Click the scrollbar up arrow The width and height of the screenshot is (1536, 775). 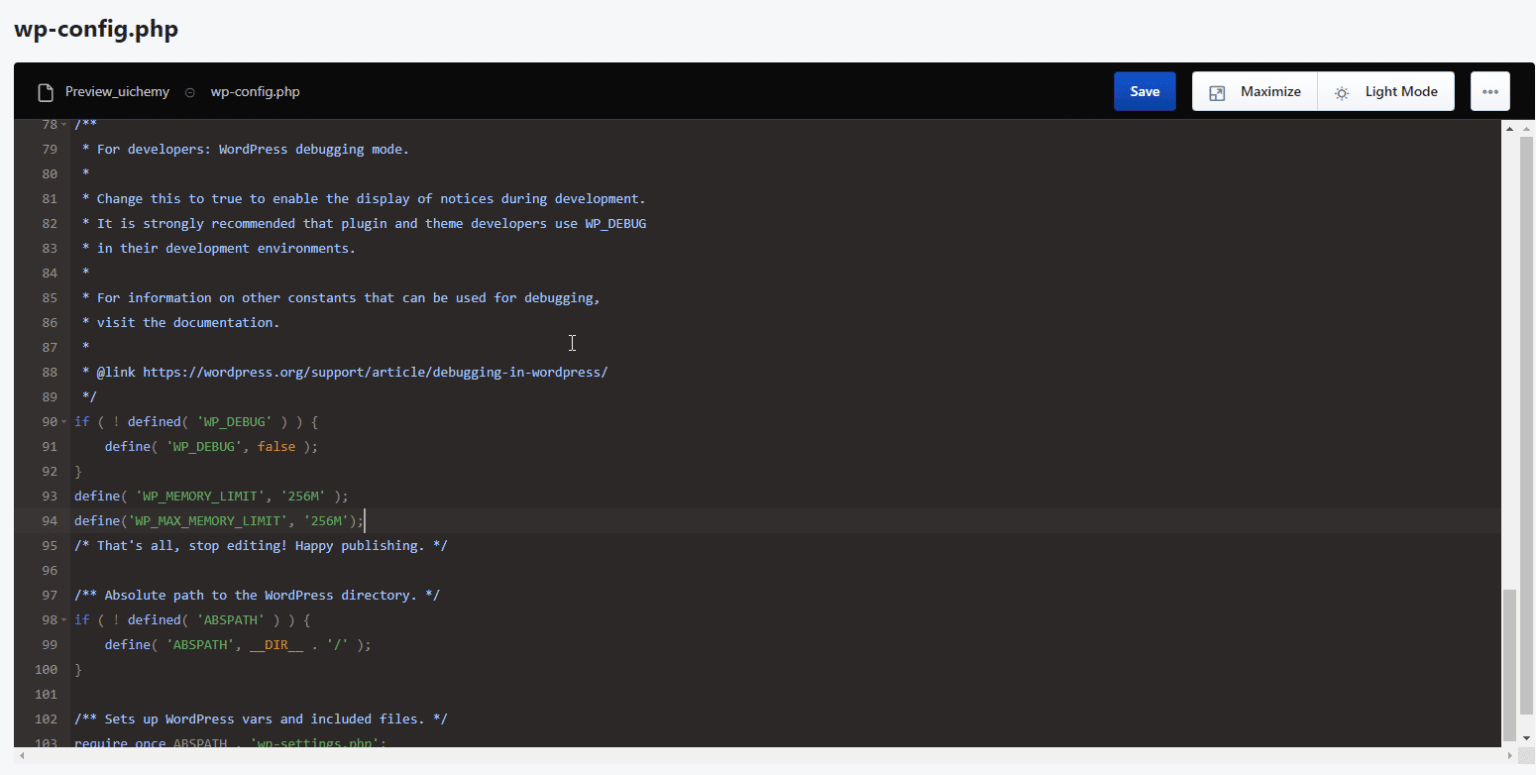(1511, 128)
